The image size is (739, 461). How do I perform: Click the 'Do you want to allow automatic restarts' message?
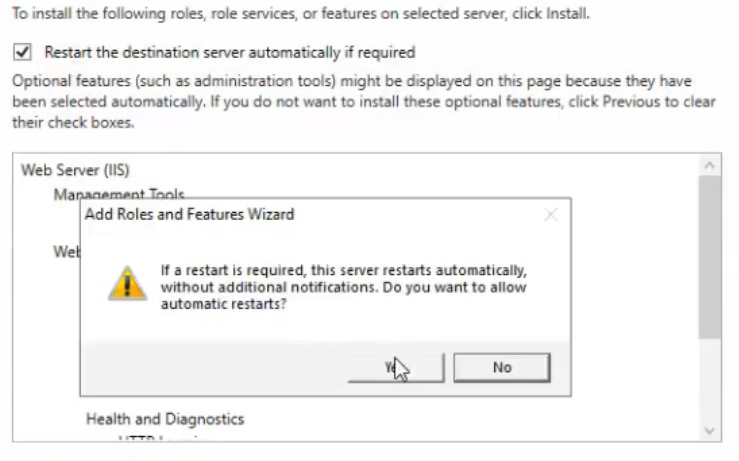point(344,287)
